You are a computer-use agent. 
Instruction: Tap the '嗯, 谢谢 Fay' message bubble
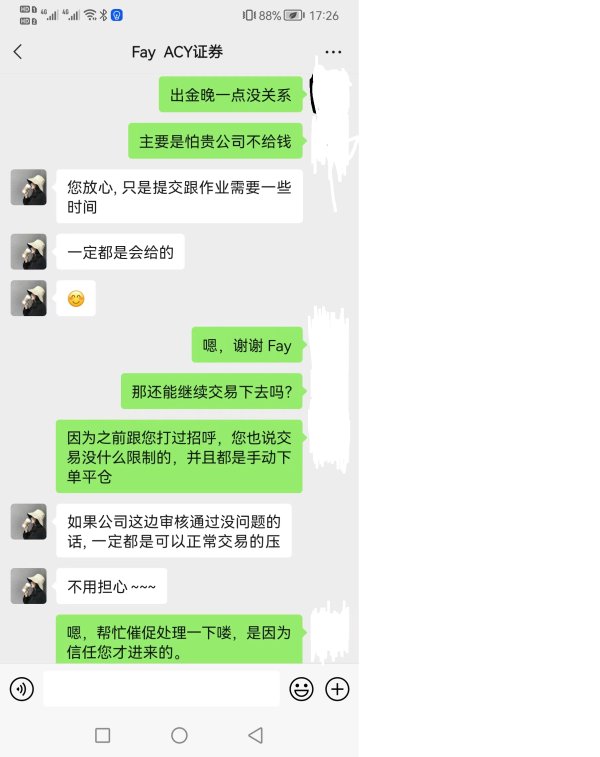(247, 345)
